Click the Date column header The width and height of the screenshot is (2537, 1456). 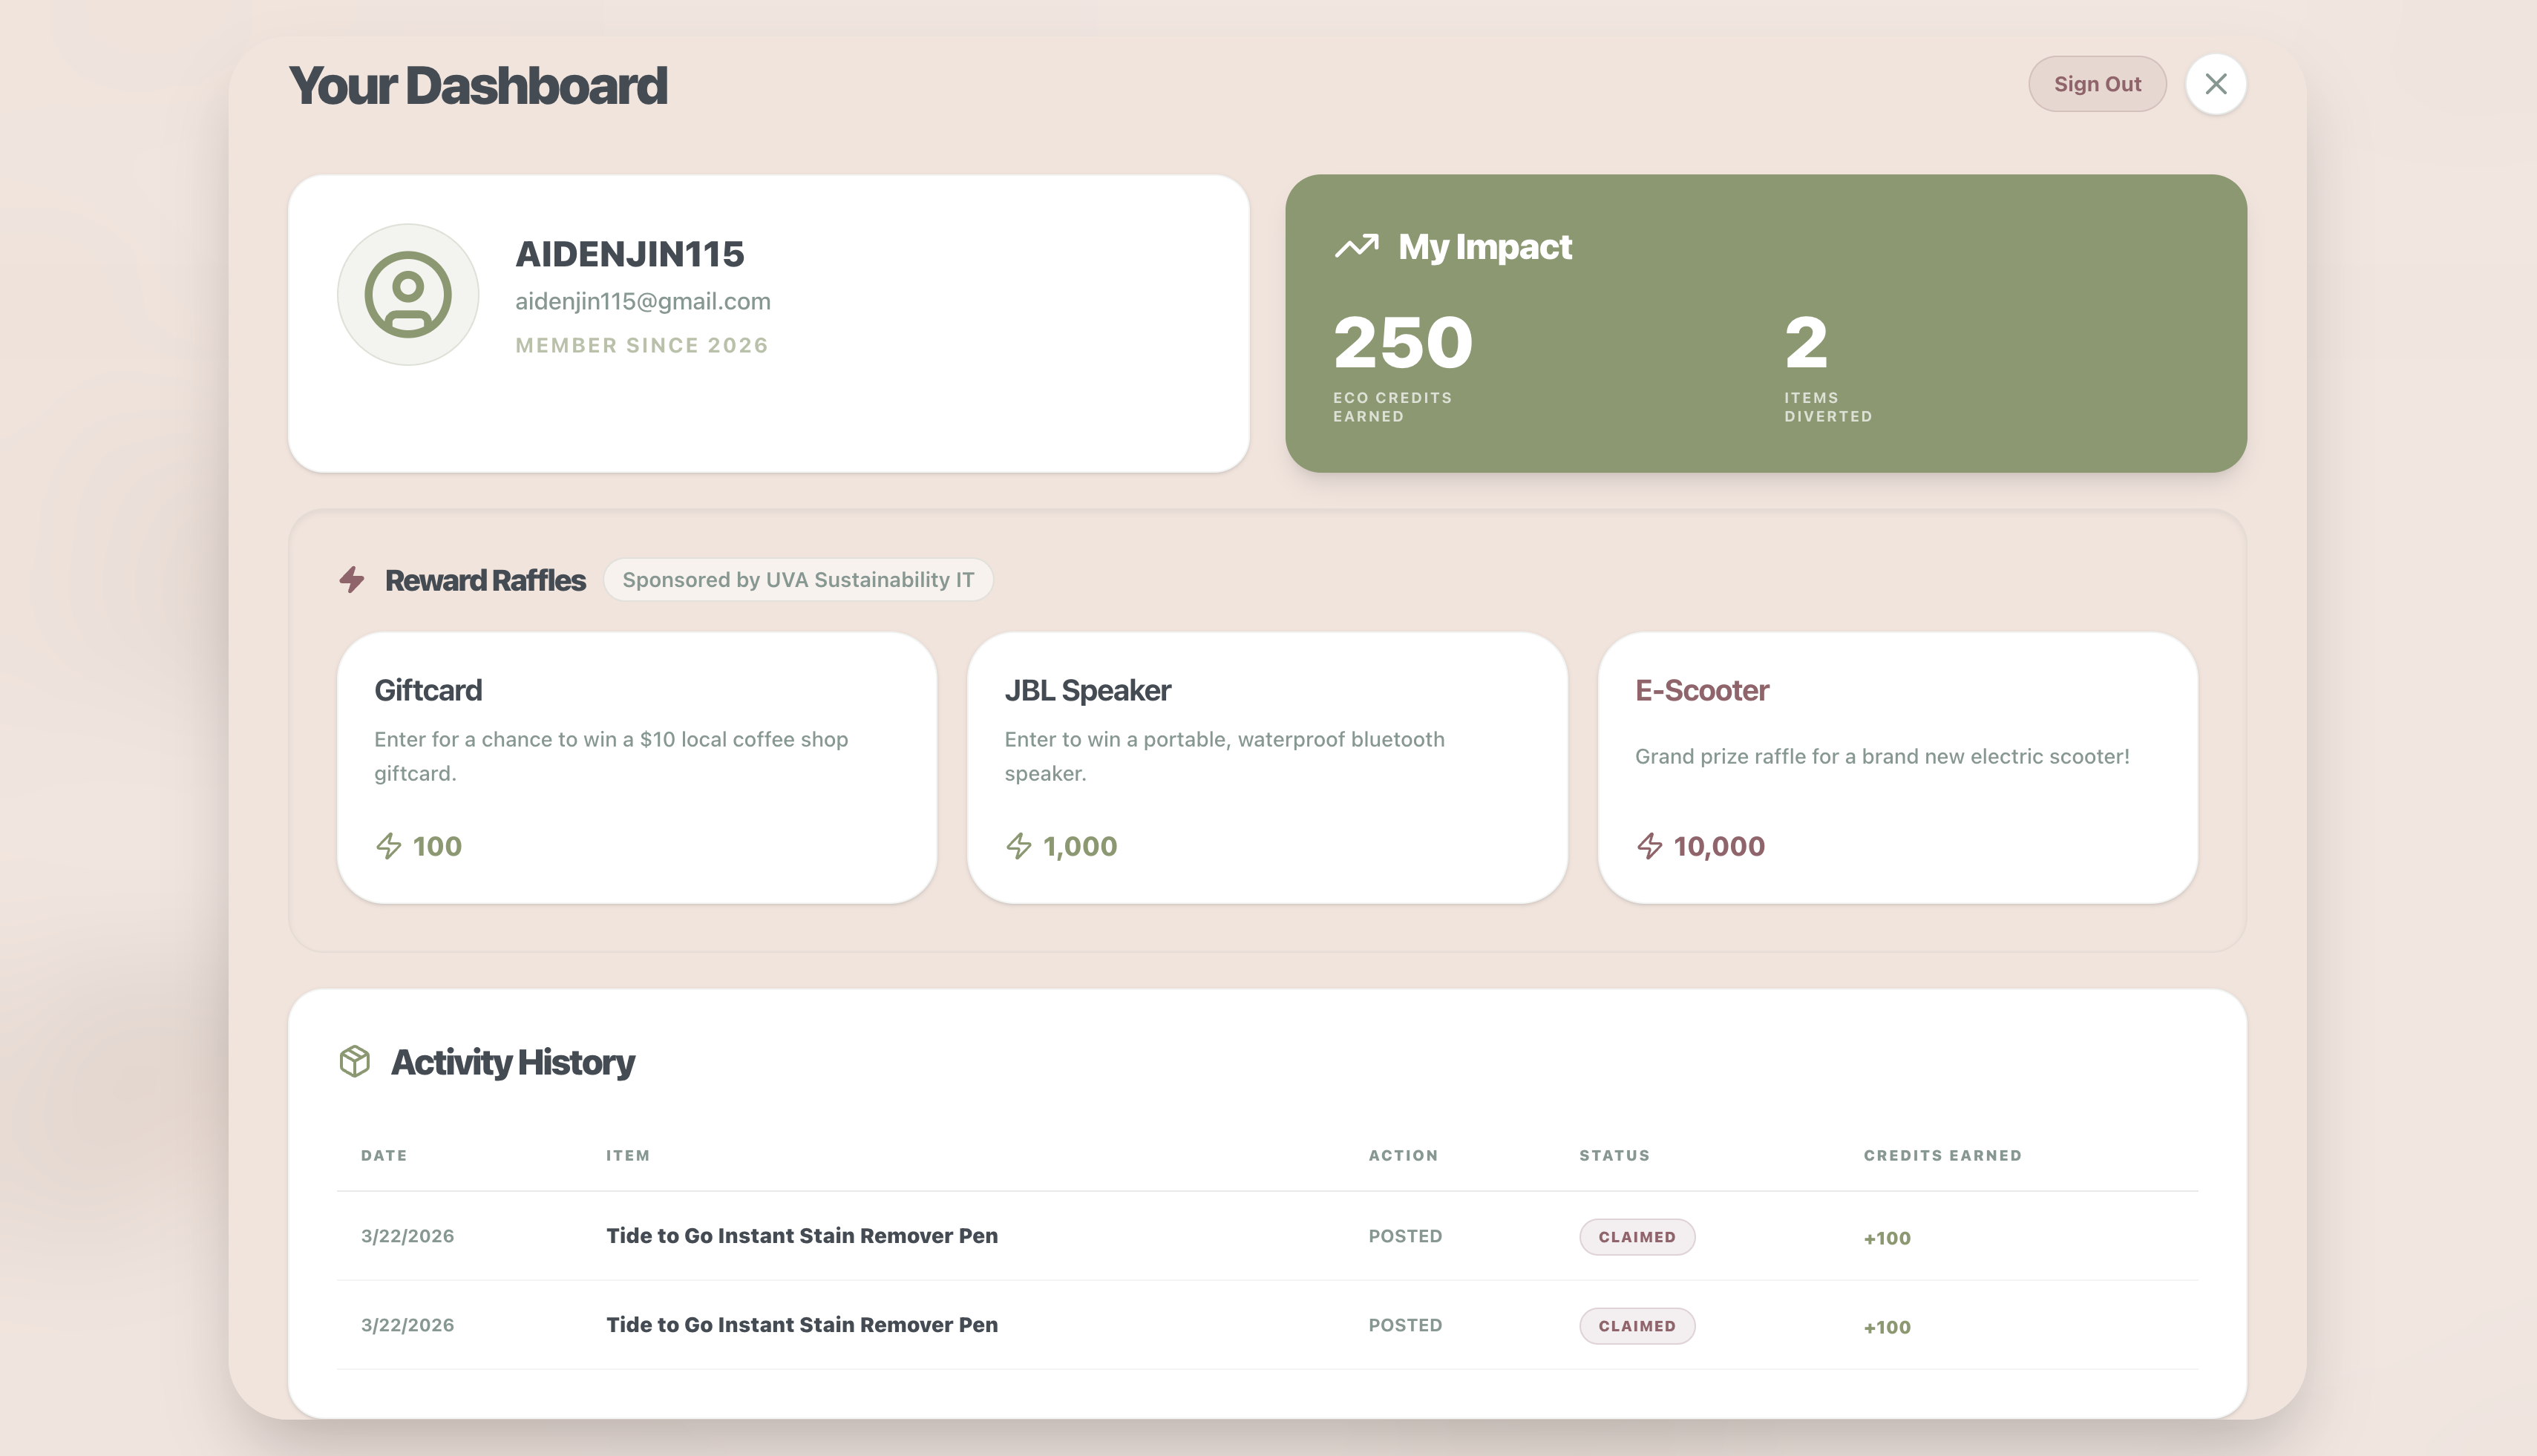[383, 1155]
